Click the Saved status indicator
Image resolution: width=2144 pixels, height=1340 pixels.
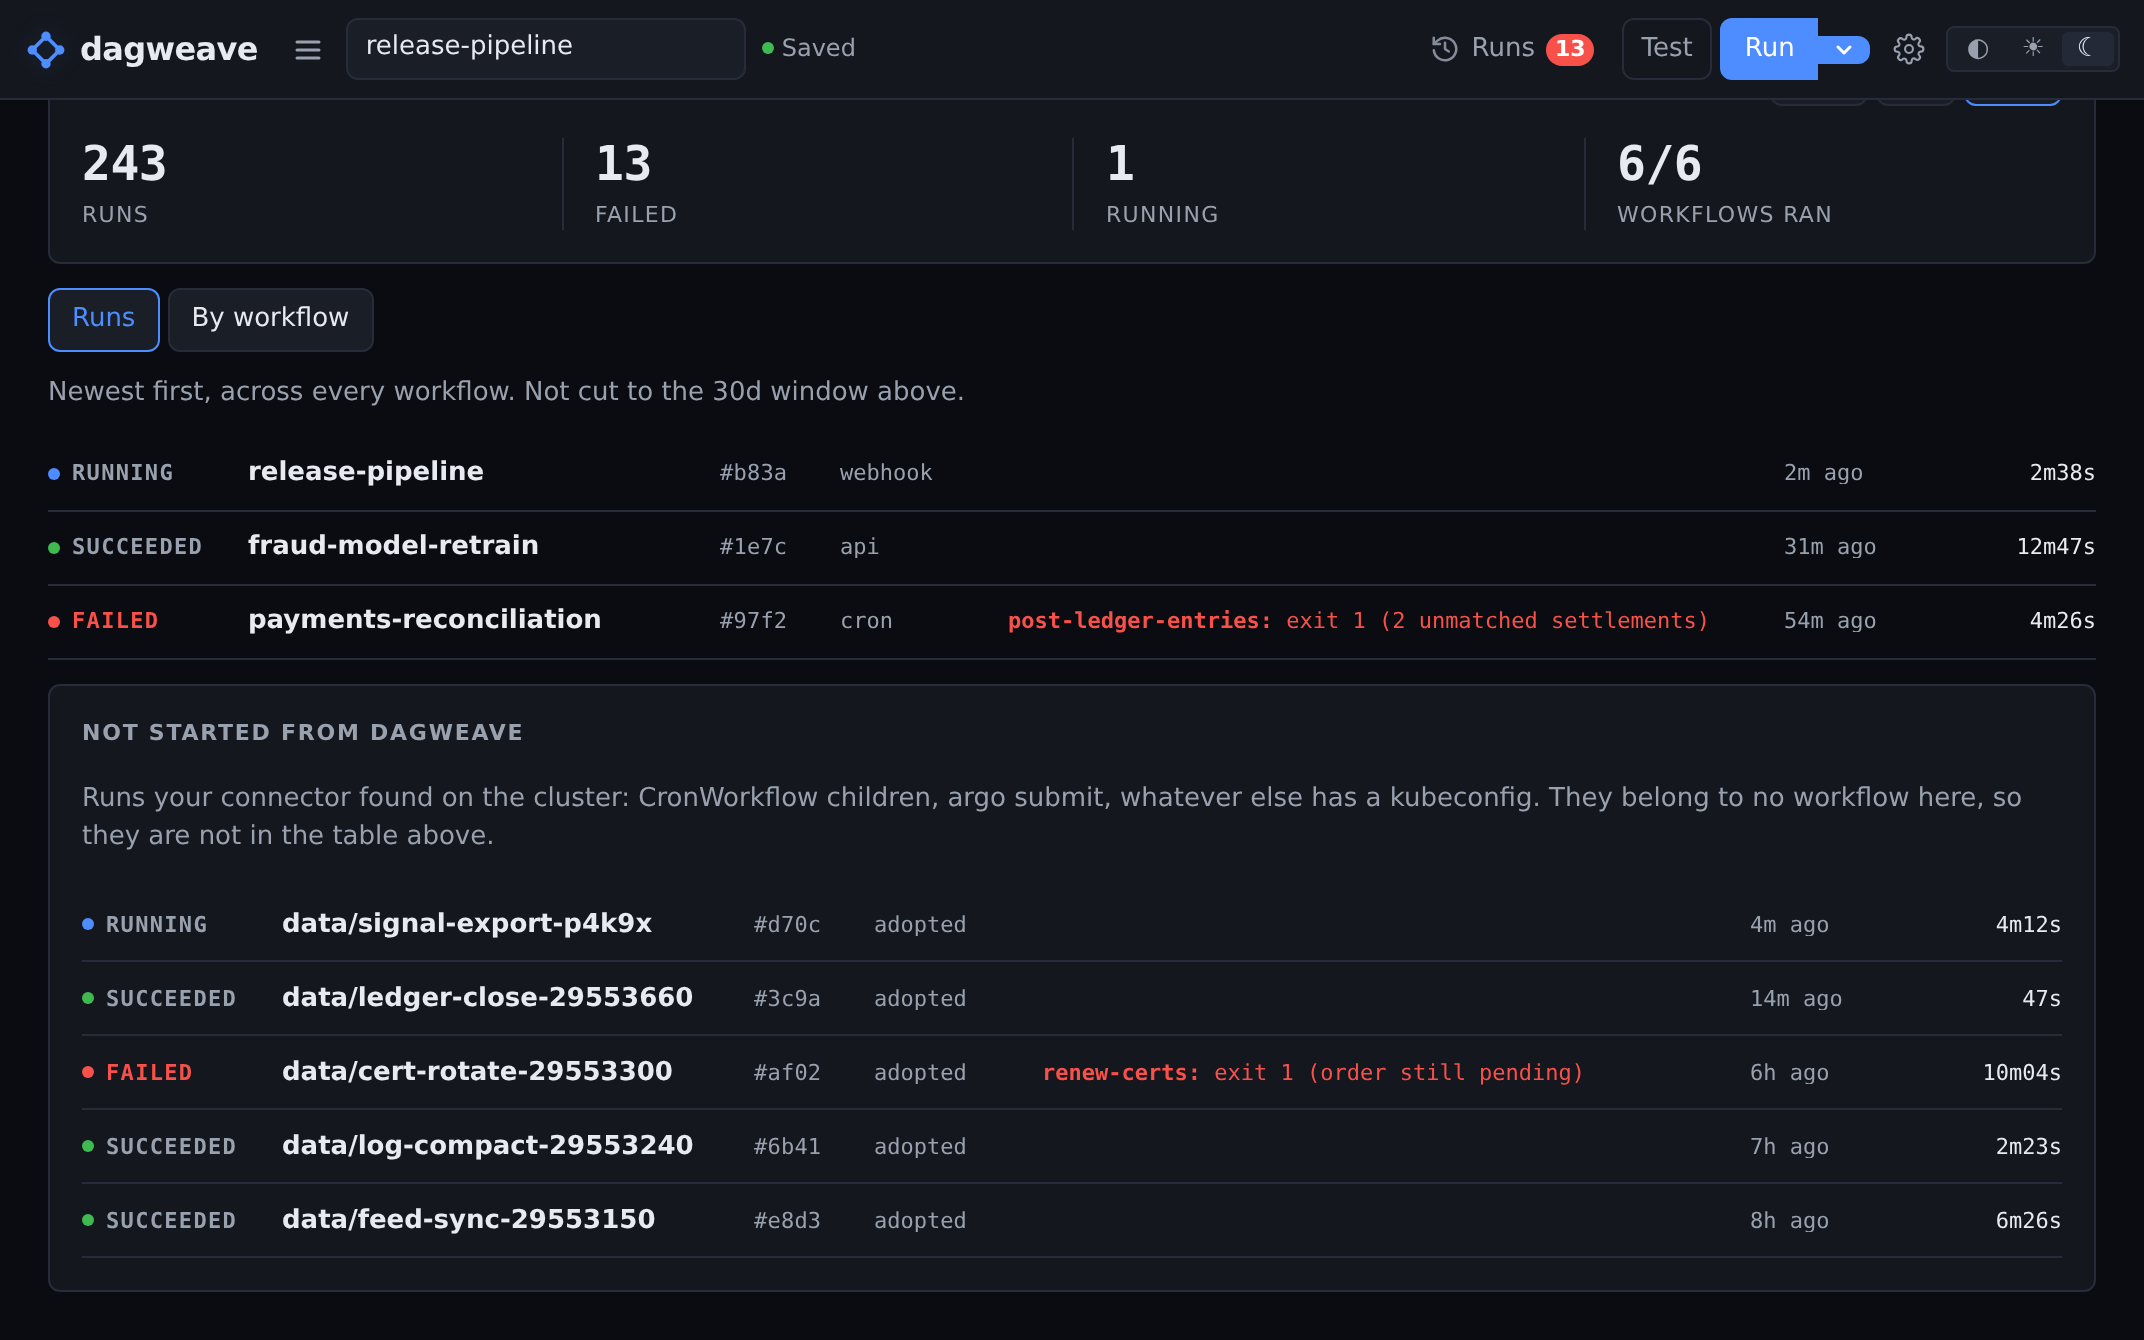tap(809, 48)
